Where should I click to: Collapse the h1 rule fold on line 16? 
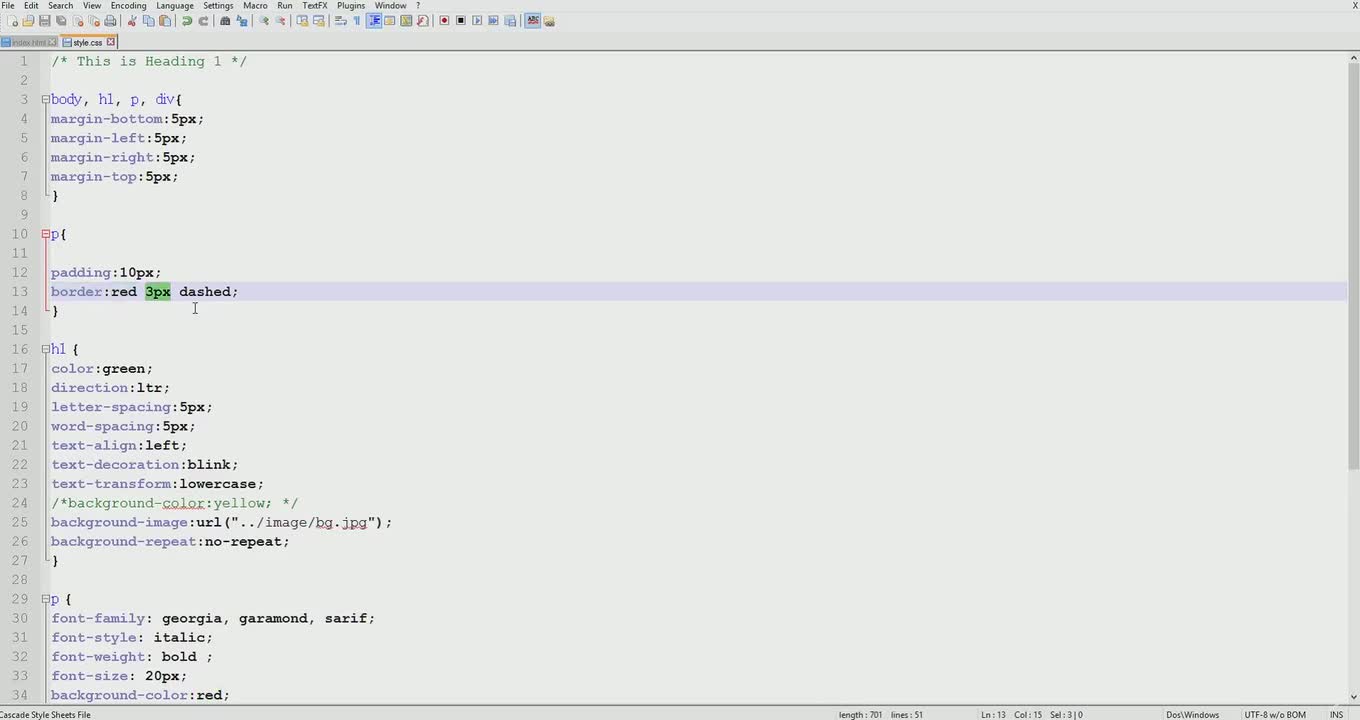tap(45, 350)
